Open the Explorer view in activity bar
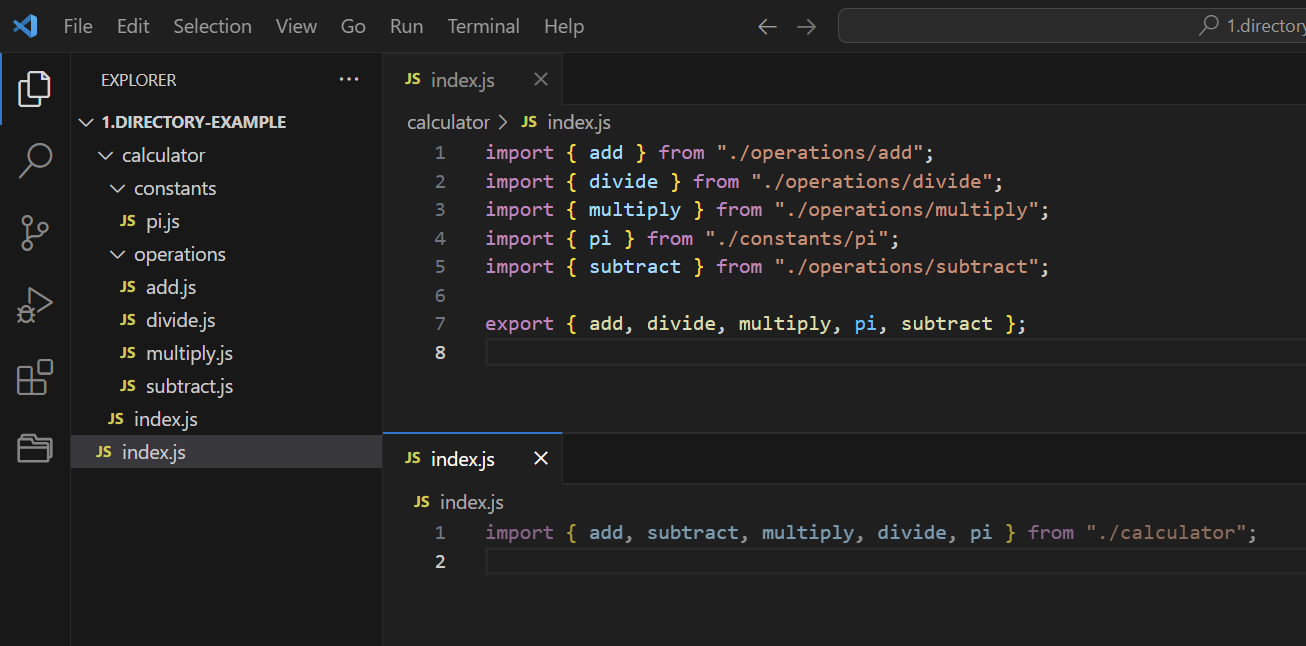 click(35, 89)
